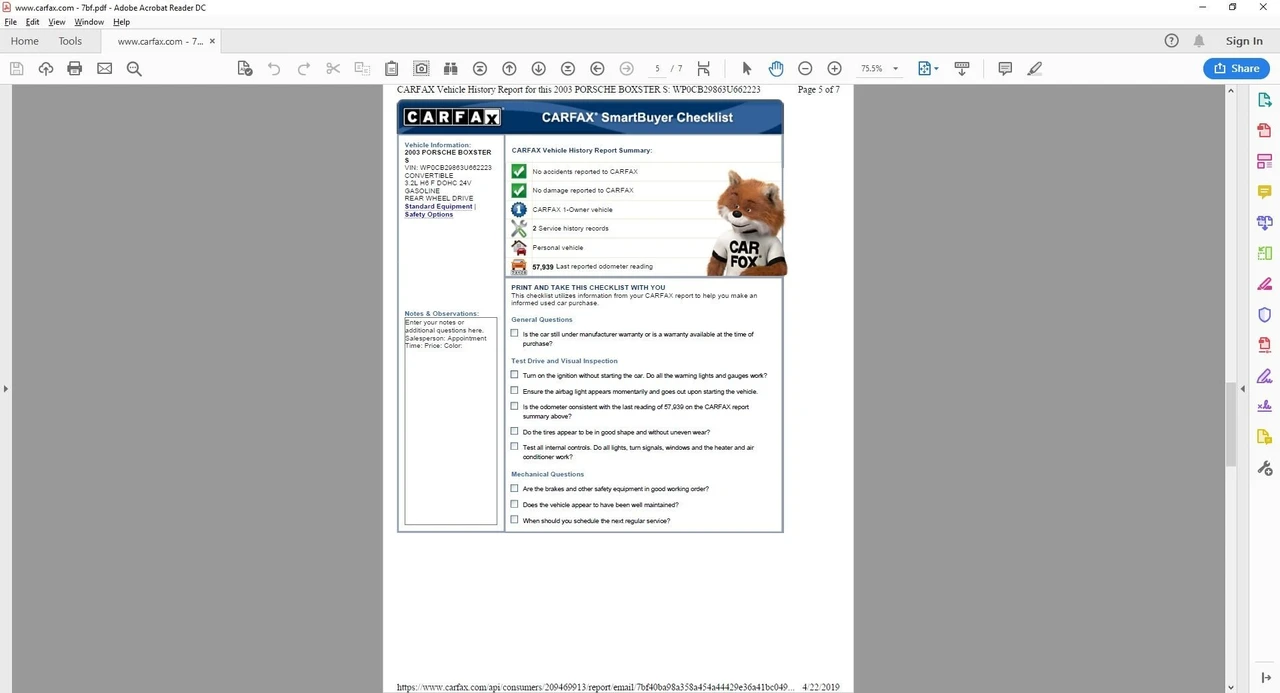Select the Highlight text pen tool
The image size is (1280, 693).
point(1035,68)
